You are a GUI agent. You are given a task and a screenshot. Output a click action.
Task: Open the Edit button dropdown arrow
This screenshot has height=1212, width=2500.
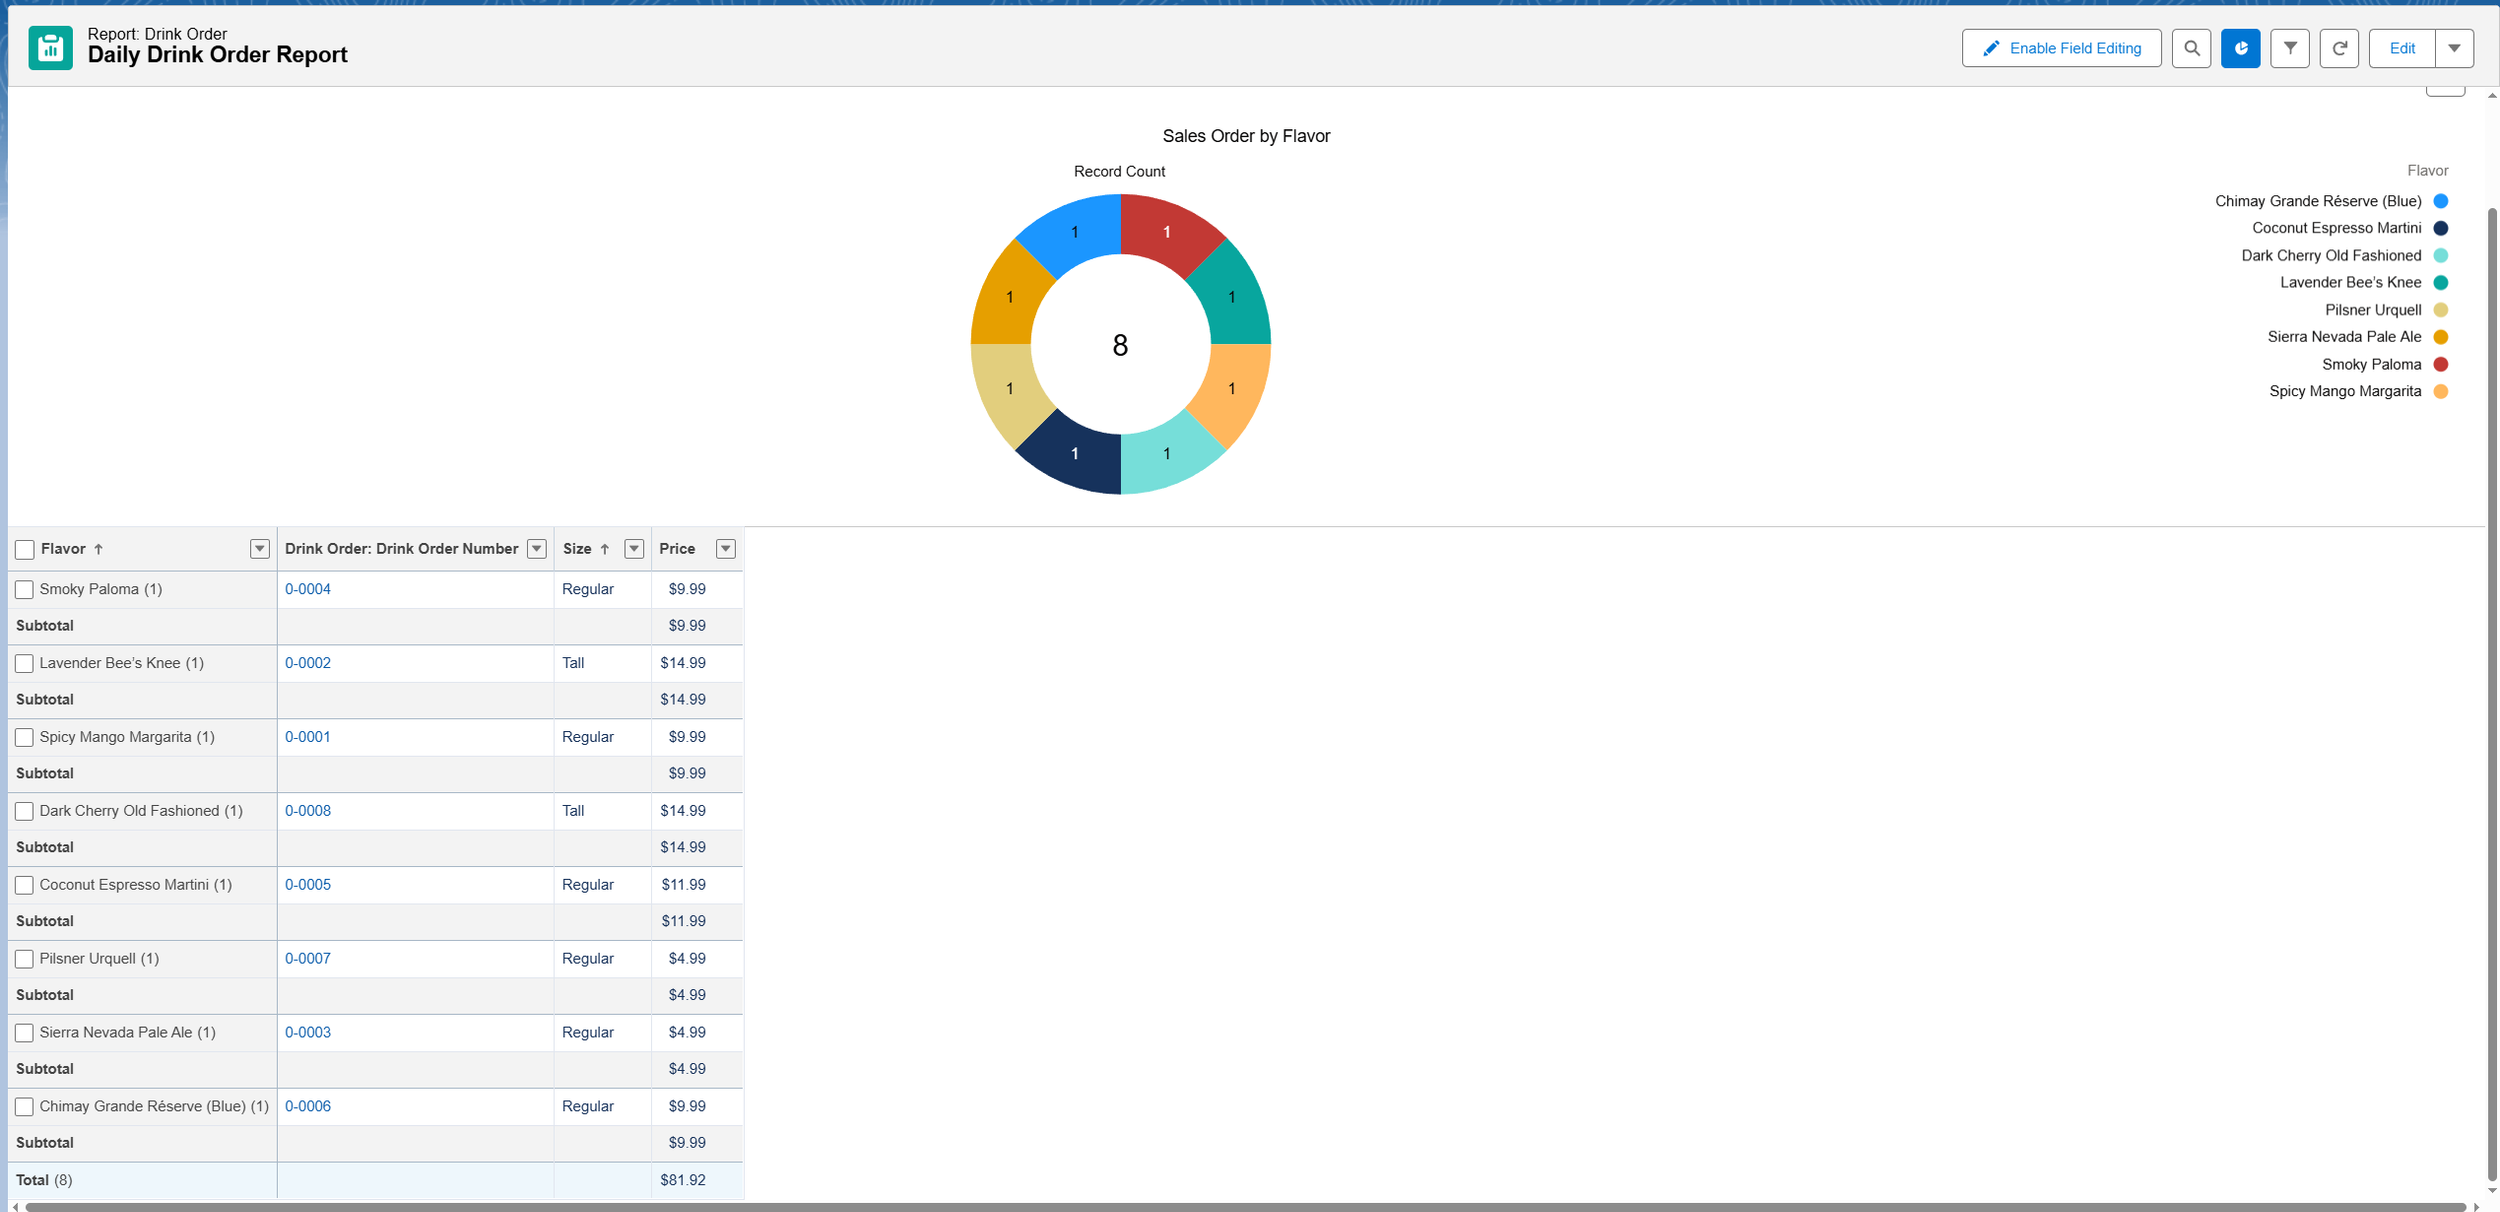pos(2454,48)
